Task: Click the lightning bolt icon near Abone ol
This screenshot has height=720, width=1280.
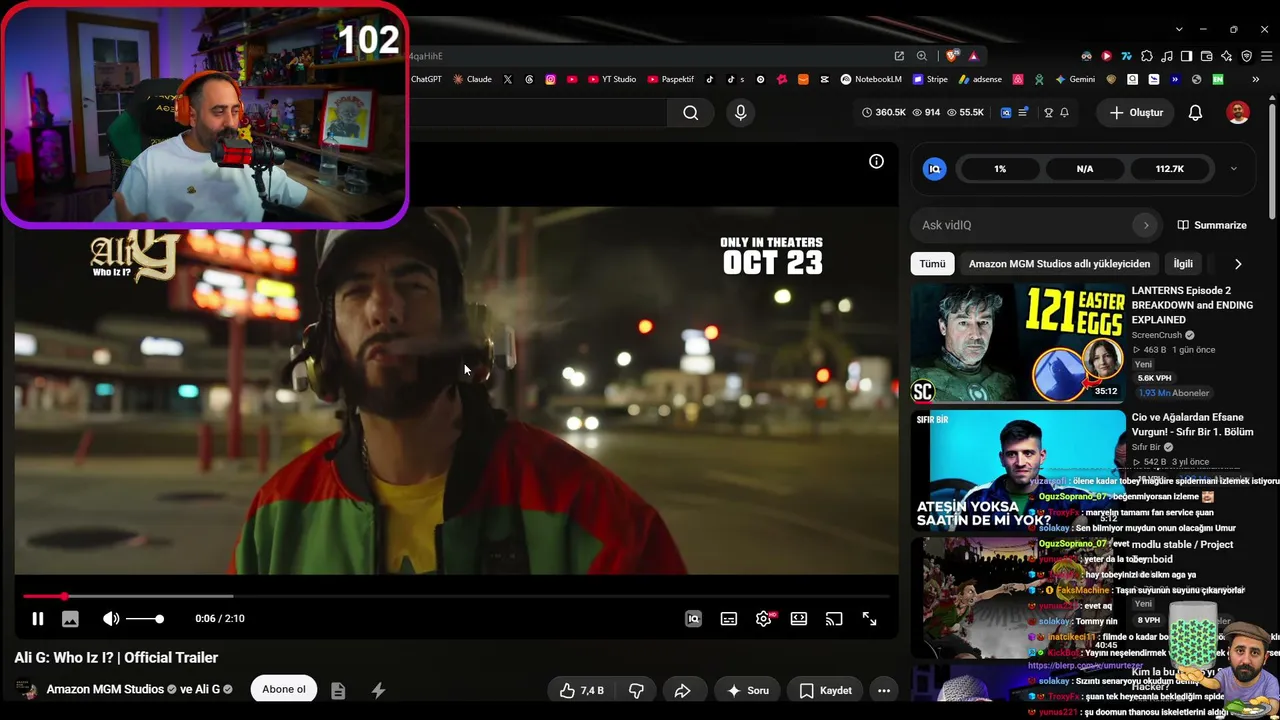Action: 378,690
